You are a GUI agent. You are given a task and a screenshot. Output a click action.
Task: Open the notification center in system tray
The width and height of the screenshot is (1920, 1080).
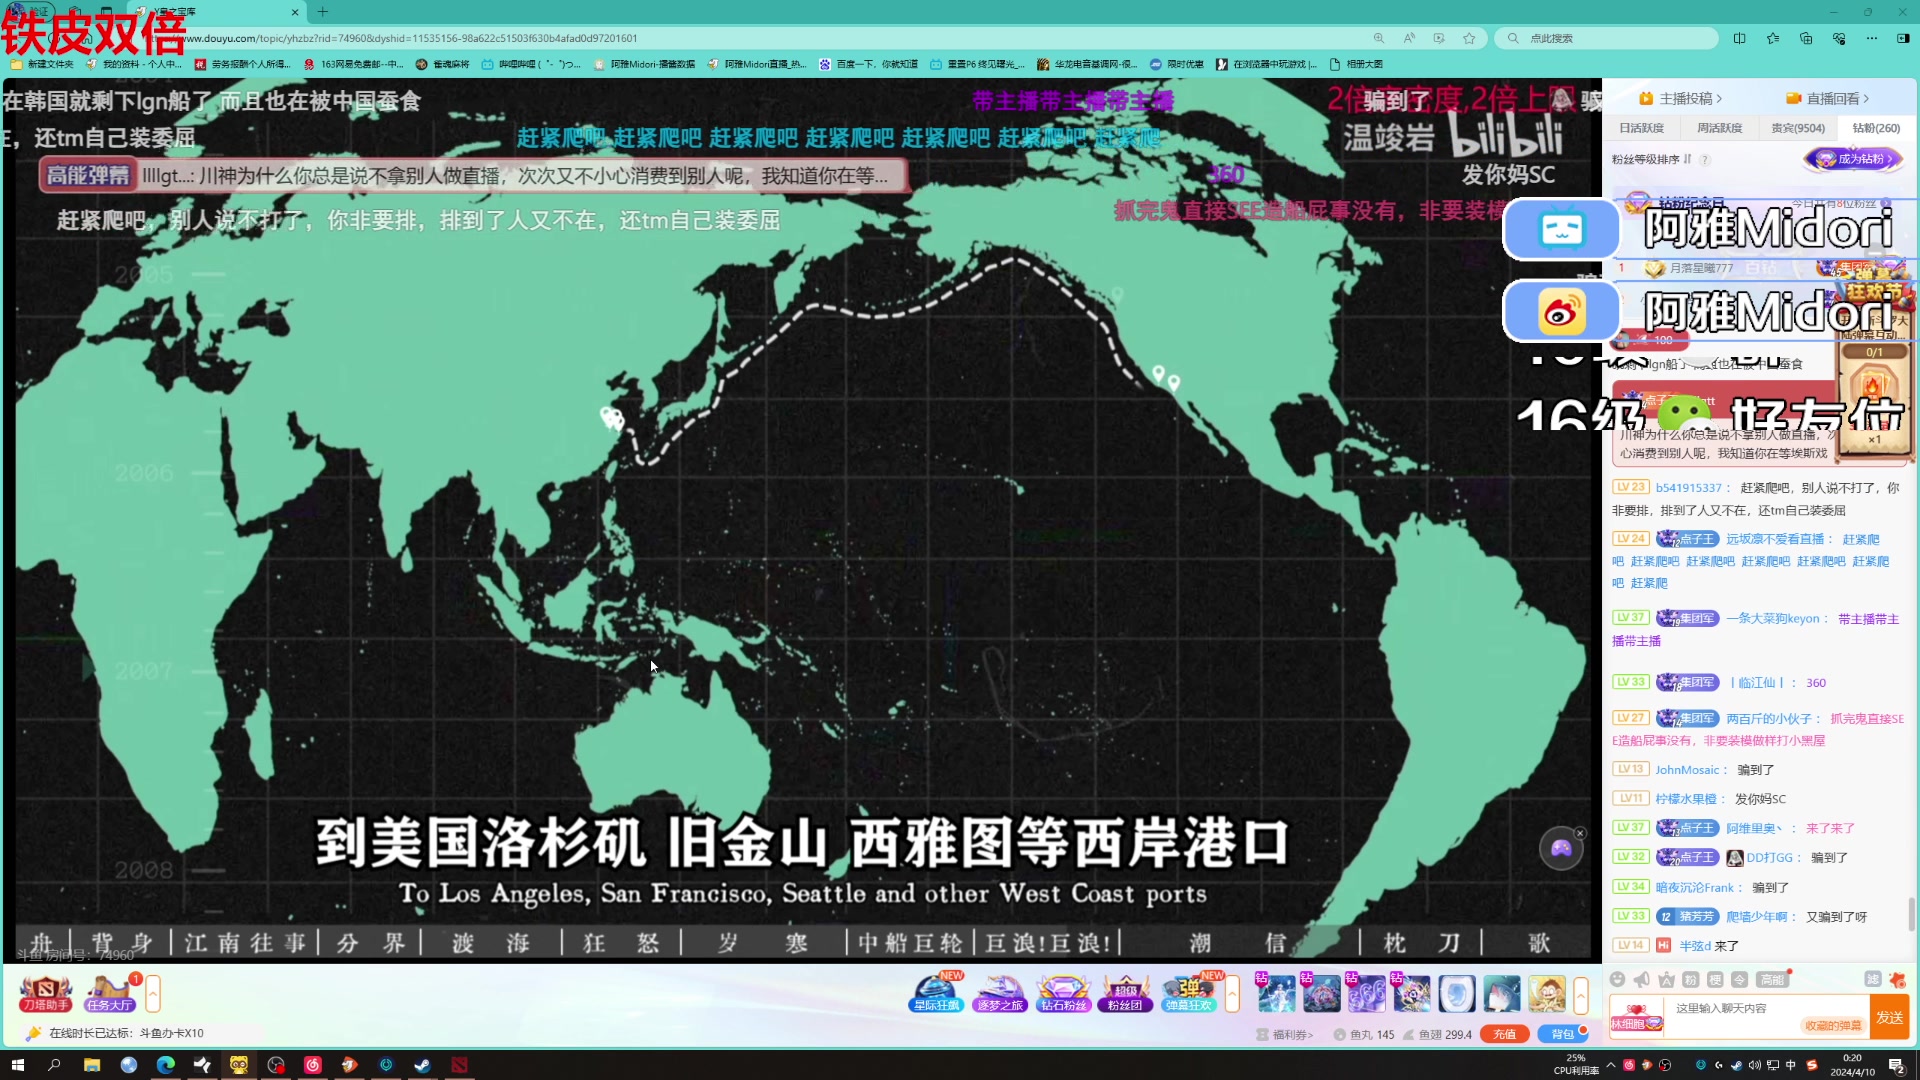[1896, 1065]
